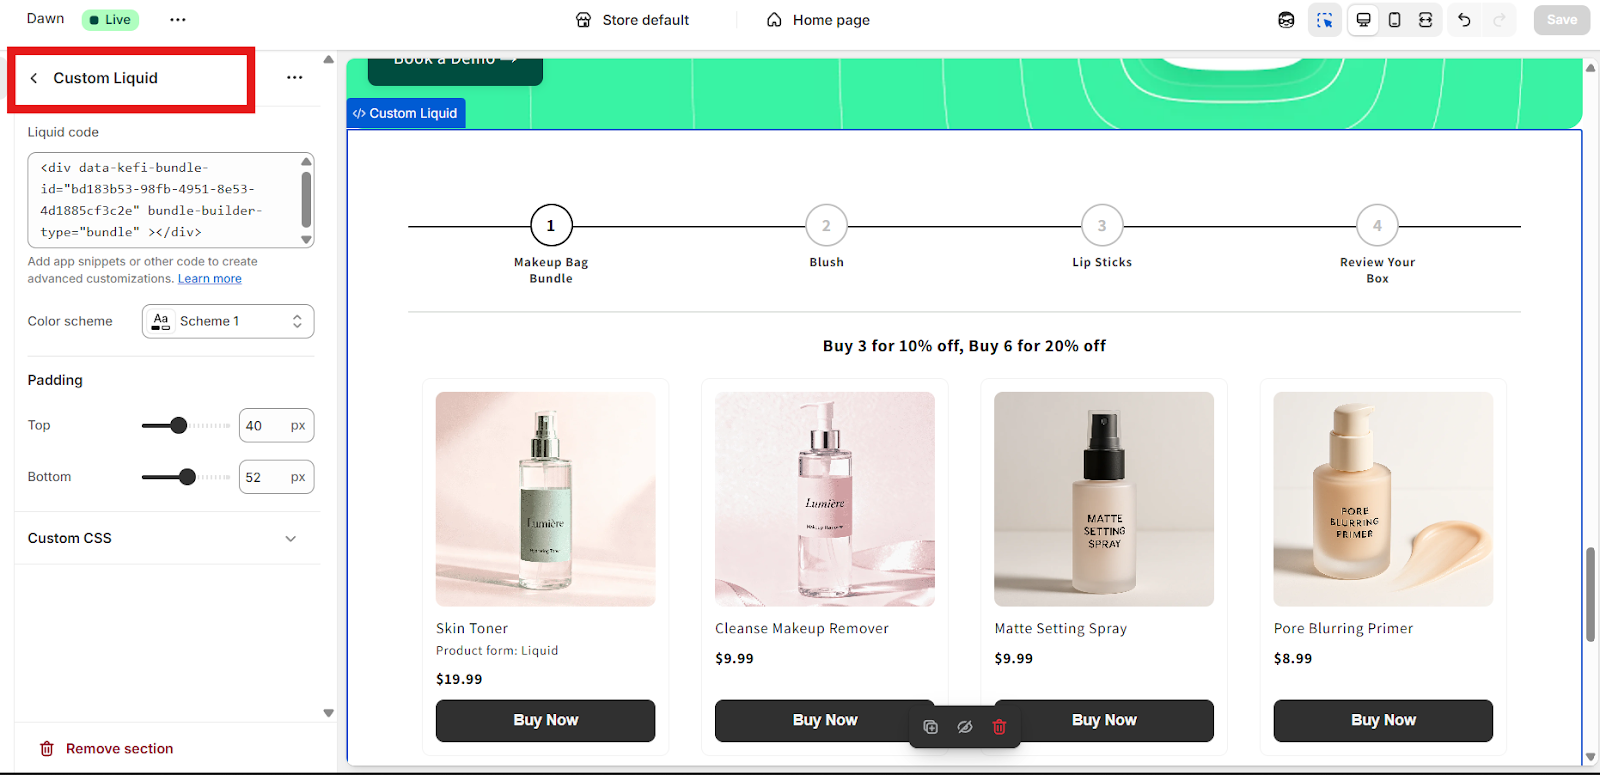
Task: Click the Top padding slider handle
Action: [x=179, y=426]
